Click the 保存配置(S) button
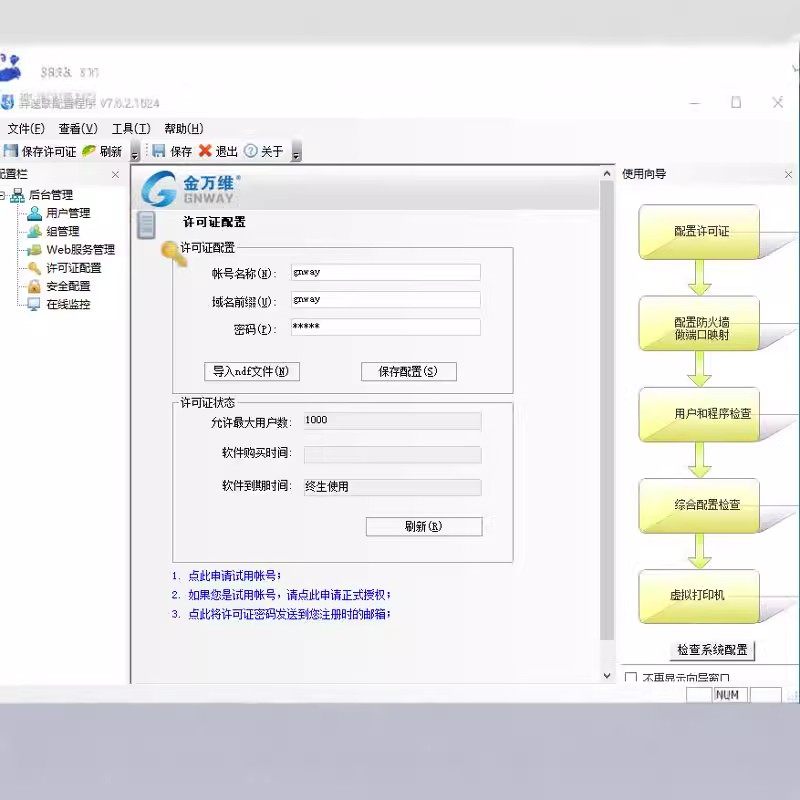The height and width of the screenshot is (800, 800). pos(409,371)
